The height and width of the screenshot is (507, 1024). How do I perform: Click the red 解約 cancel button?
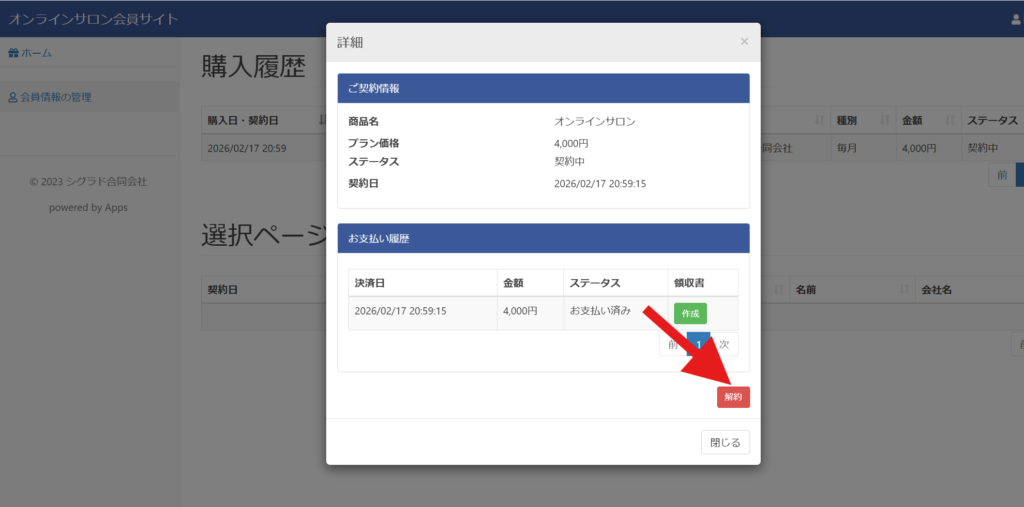coord(733,397)
